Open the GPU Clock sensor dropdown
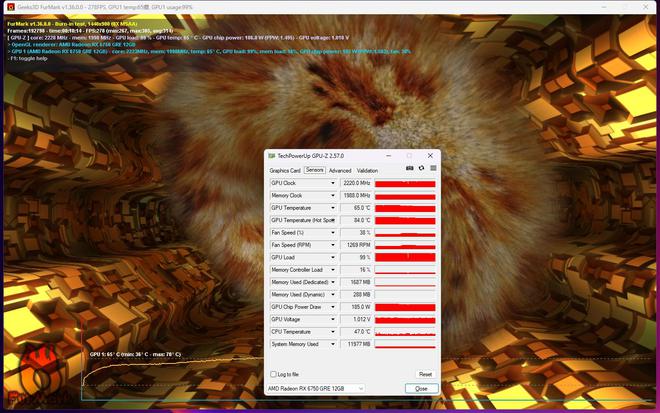Image resolution: width=660 pixels, height=413 pixels. click(x=333, y=183)
